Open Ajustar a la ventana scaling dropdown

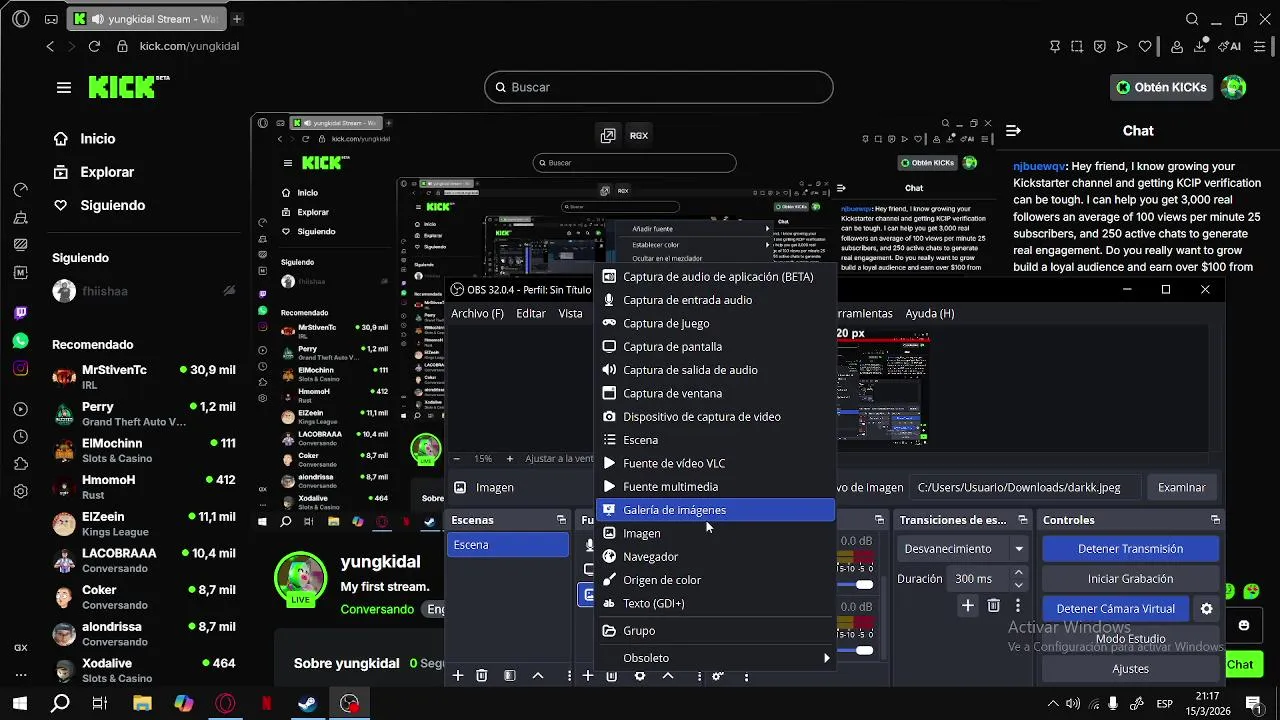pos(559,459)
